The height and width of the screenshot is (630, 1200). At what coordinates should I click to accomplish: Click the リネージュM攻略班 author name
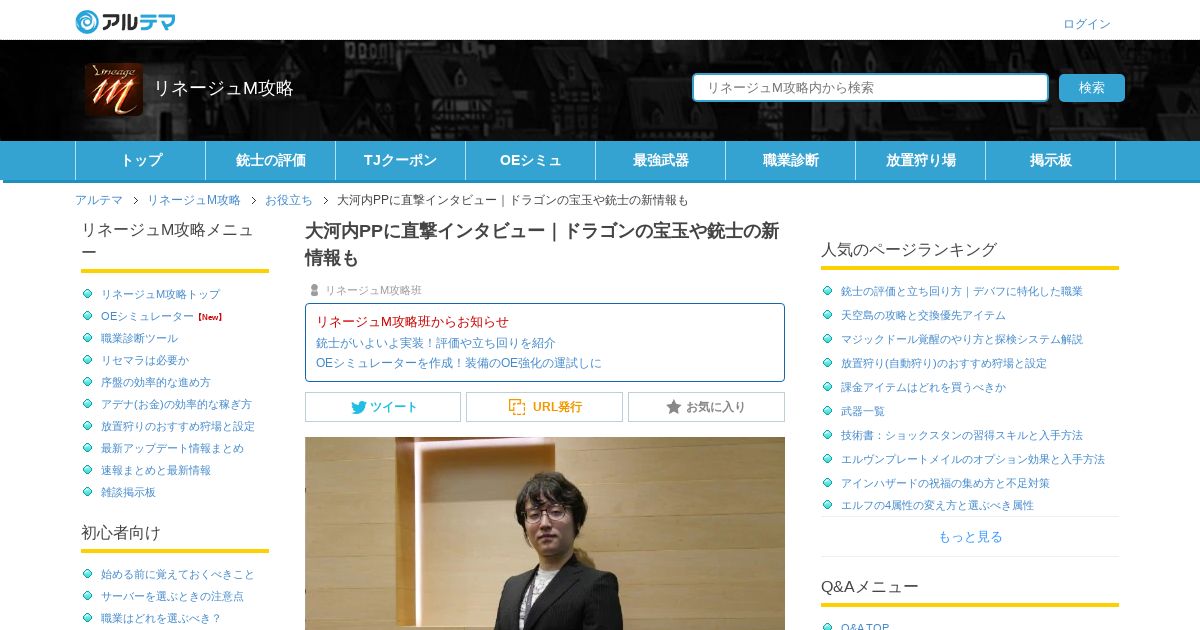[x=373, y=290]
